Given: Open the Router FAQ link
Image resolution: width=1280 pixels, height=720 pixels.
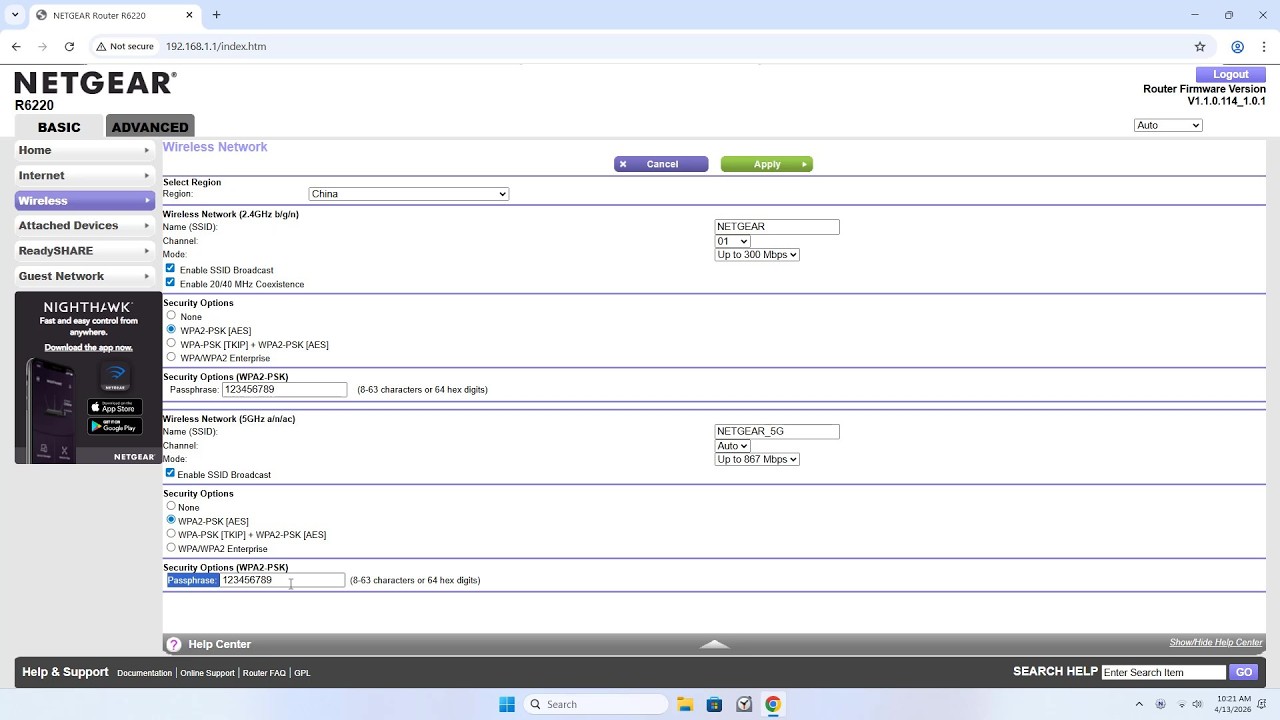Looking at the screenshot, I should (264, 673).
